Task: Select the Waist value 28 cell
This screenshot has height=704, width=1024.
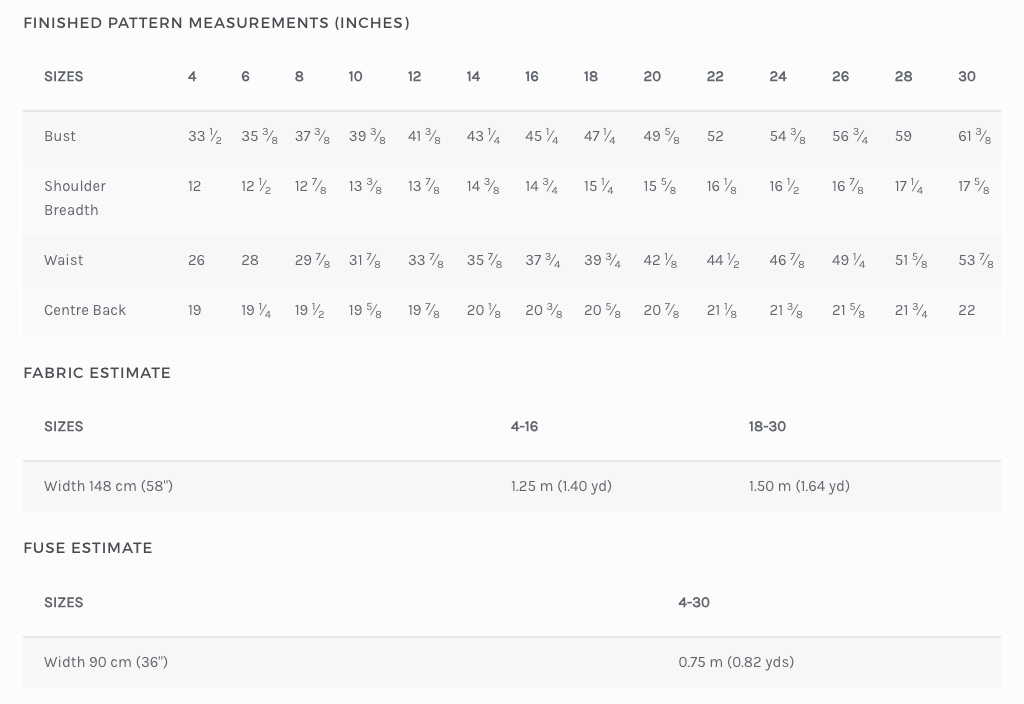Action: tap(250, 260)
